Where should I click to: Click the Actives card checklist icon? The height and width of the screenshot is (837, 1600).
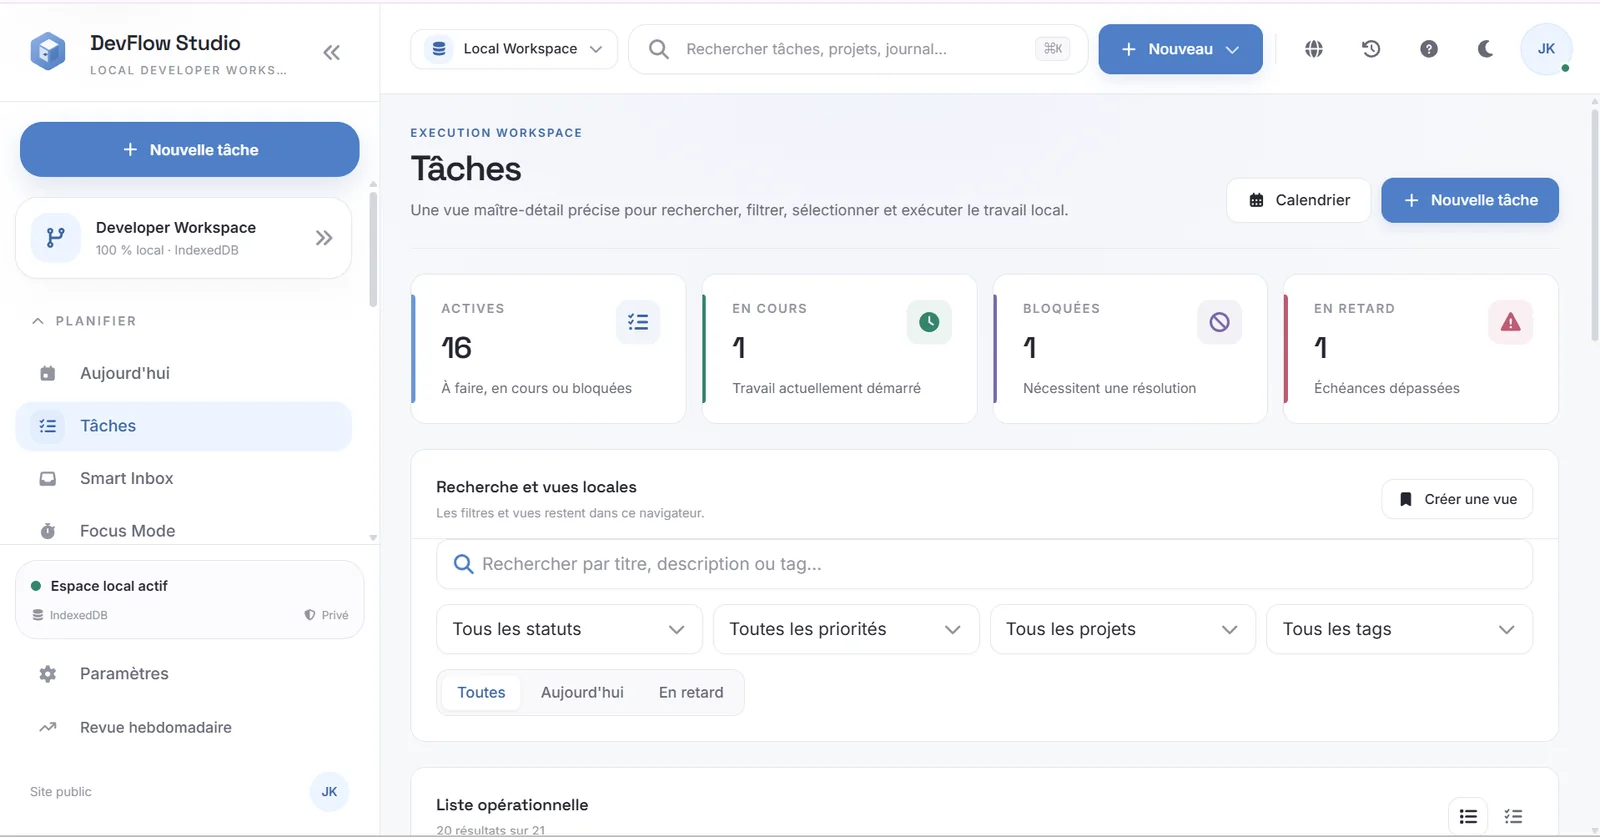638,322
